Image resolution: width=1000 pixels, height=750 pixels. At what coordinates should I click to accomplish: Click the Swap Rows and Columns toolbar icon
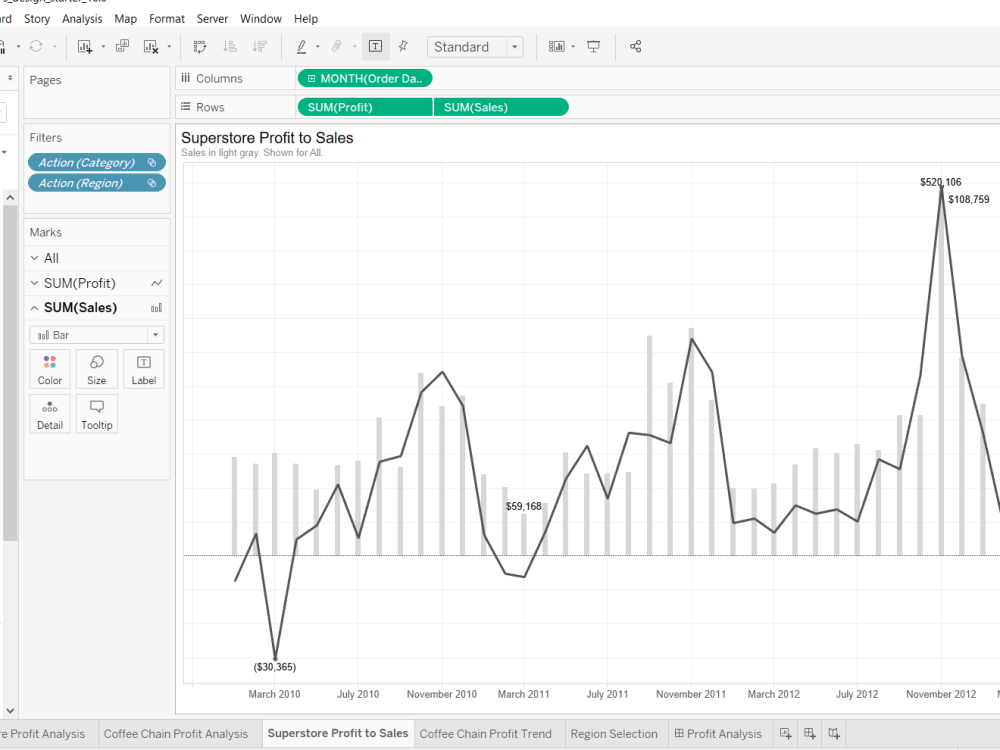tap(199, 46)
